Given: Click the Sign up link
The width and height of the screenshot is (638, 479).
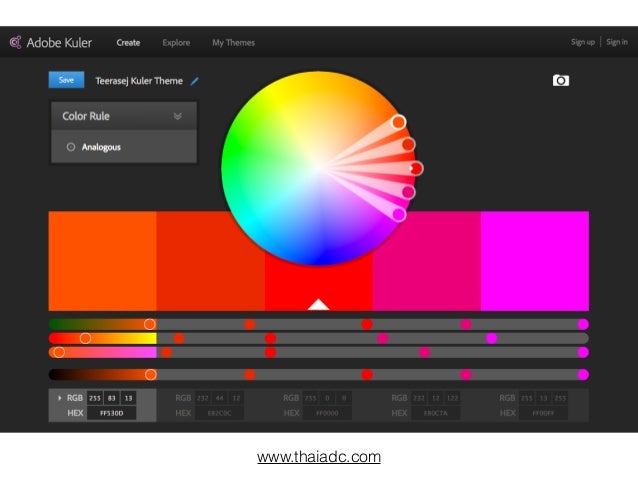Looking at the screenshot, I should (x=583, y=42).
